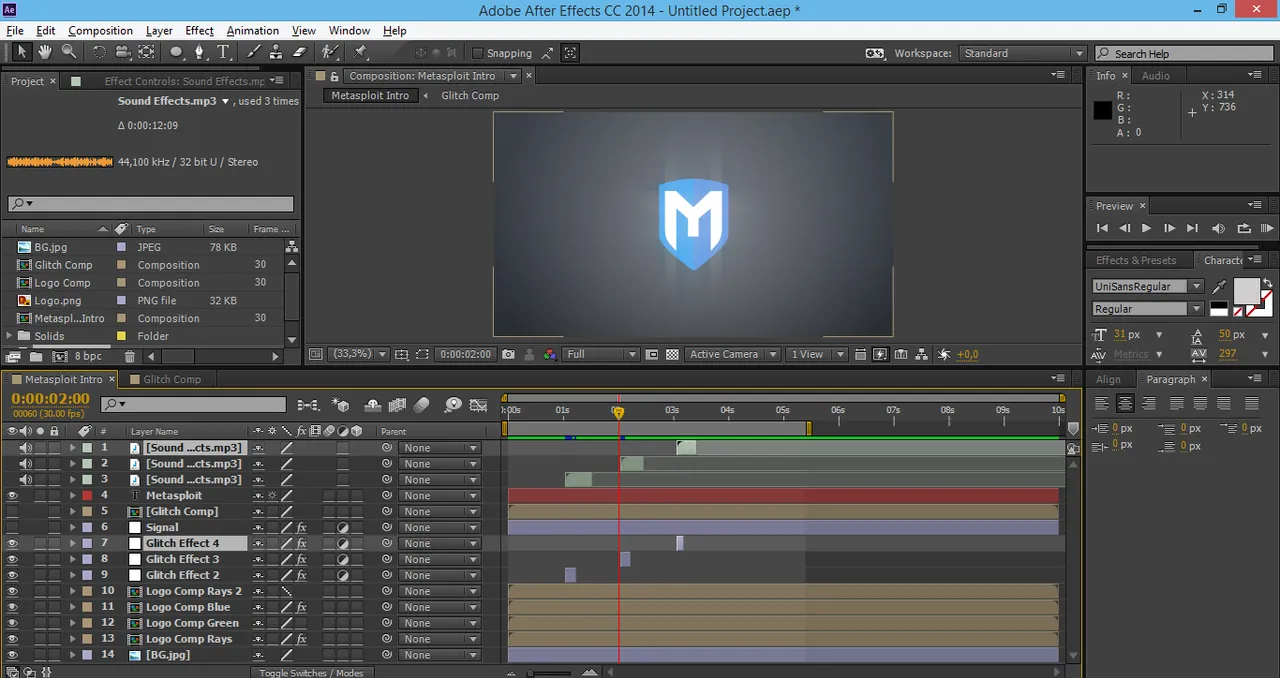1280x678 pixels.
Task: Open the Animation menu
Action: click(x=253, y=31)
